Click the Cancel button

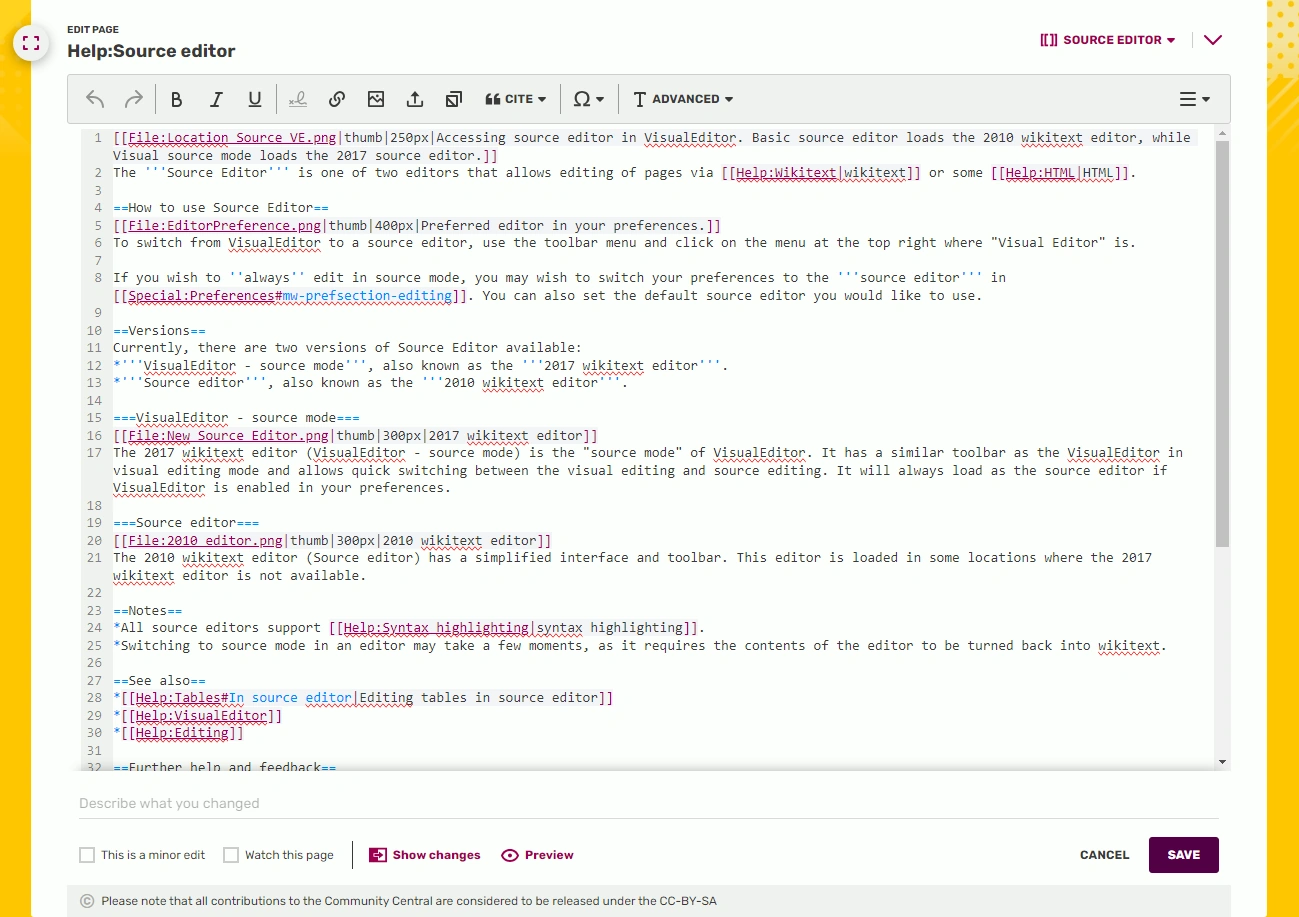tap(1104, 855)
